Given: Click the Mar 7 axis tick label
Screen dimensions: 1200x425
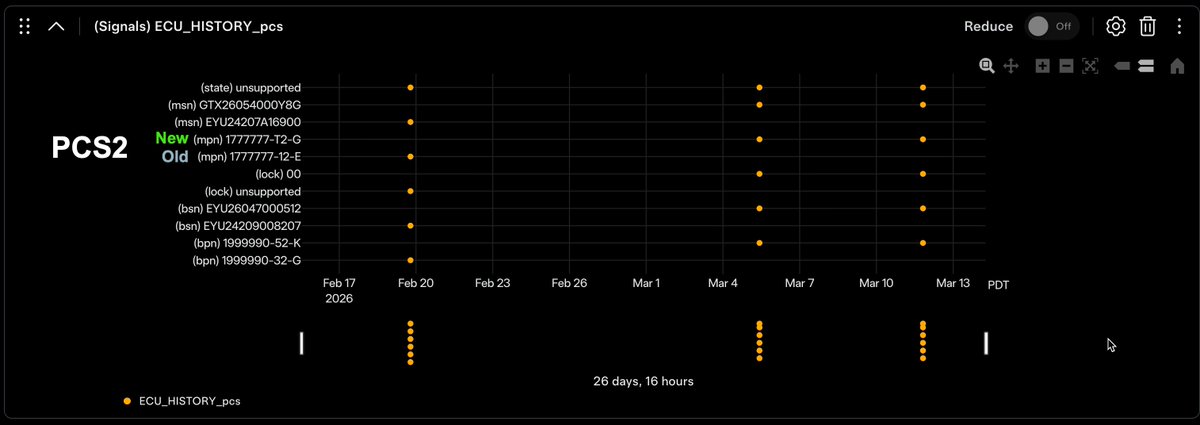Looking at the screenshot, I should [799, 283].
